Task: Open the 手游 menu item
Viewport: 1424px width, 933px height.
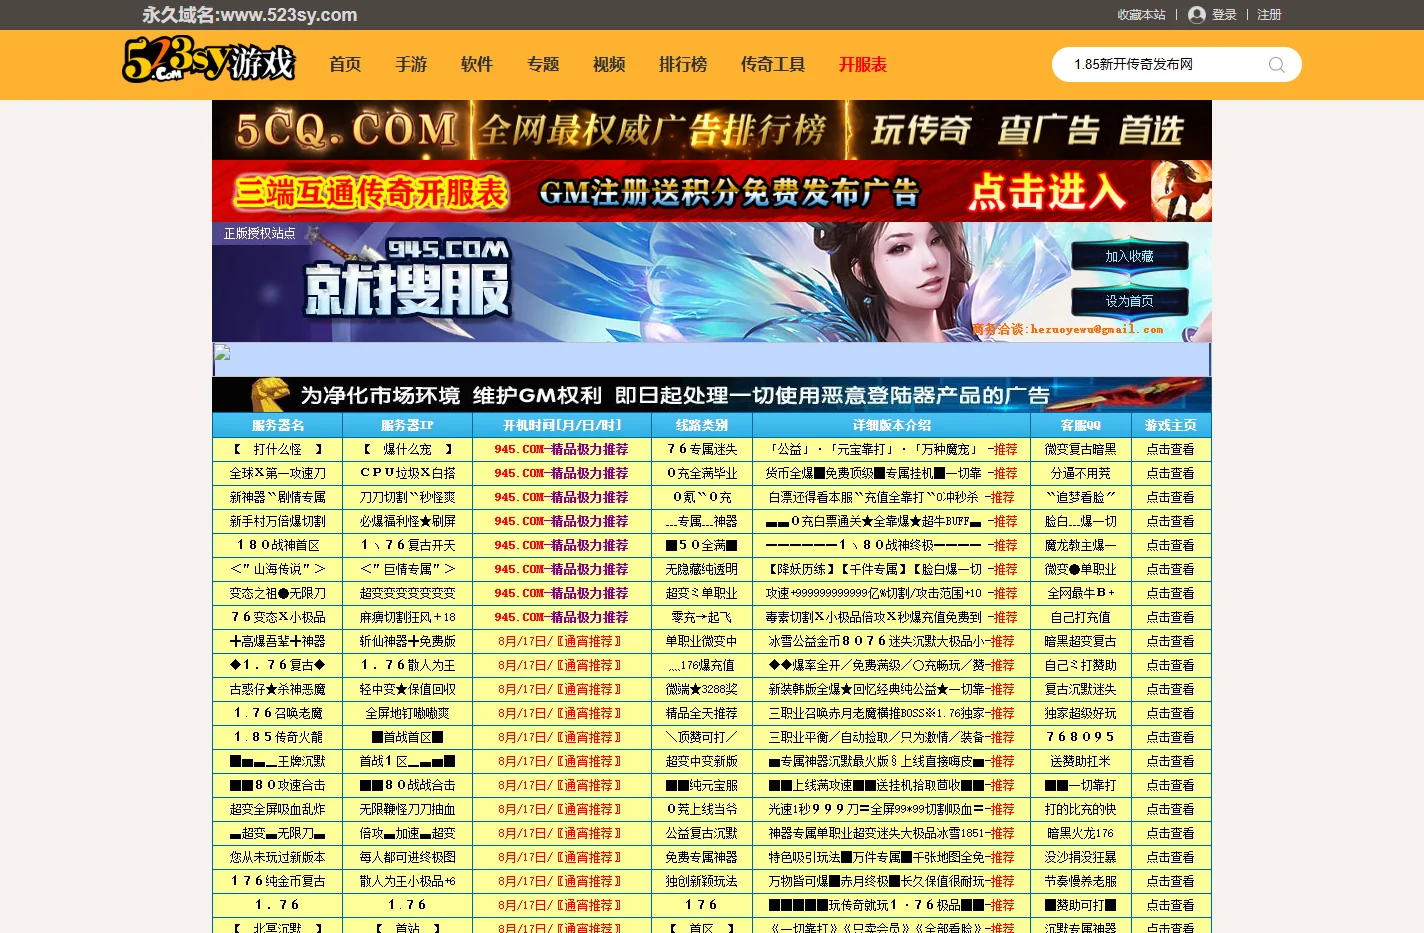Action: click(411, 65)
